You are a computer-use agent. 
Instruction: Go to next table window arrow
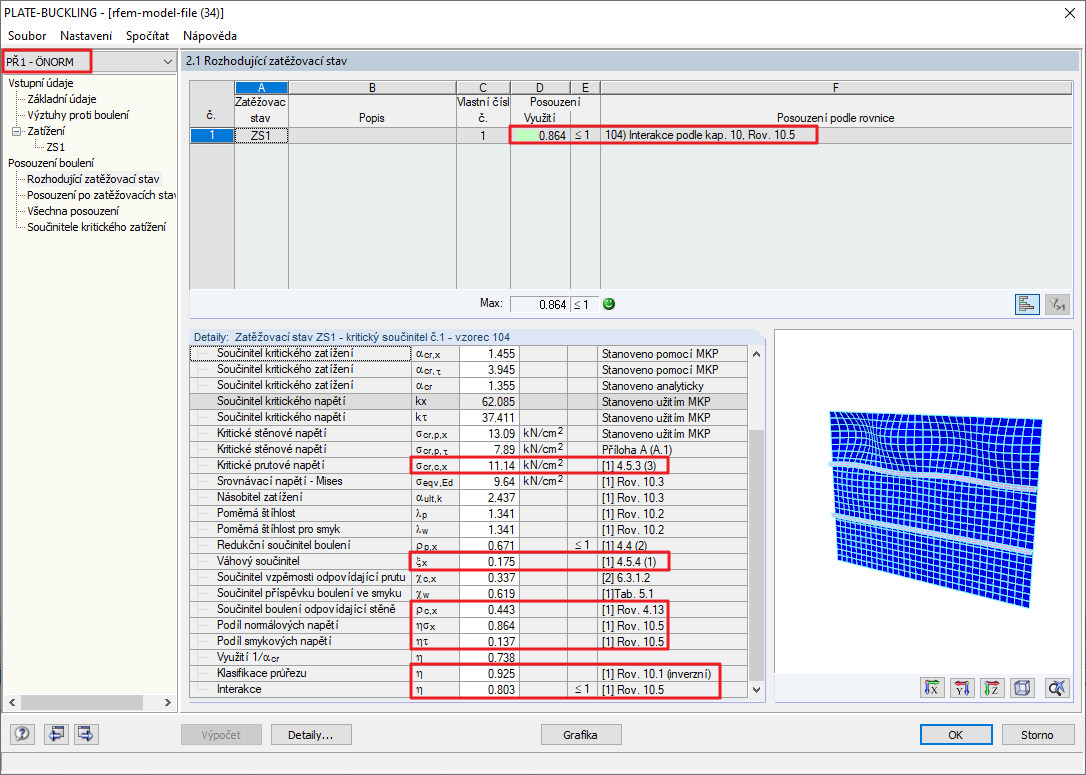[x=87, y=734]
